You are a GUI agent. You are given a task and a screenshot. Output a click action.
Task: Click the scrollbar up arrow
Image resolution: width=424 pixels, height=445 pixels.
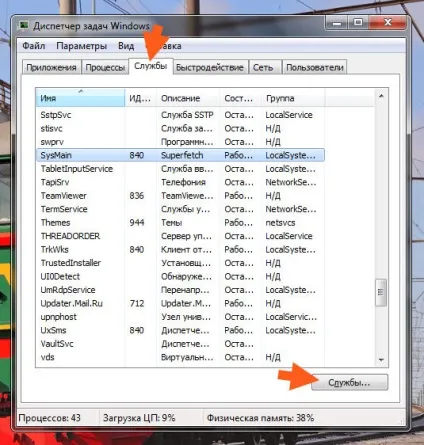click(x=381, y=96)
